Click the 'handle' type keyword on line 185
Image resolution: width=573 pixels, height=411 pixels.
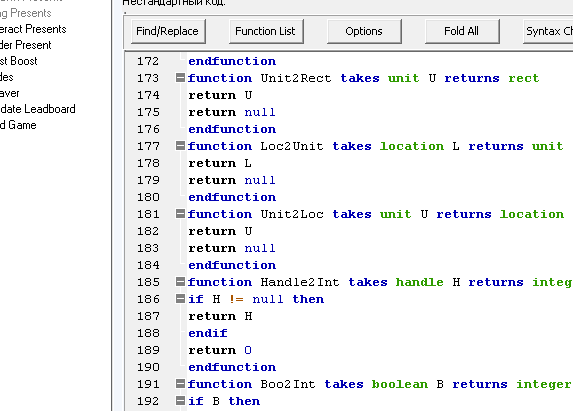pyautogui.click(x=420, y=282)
